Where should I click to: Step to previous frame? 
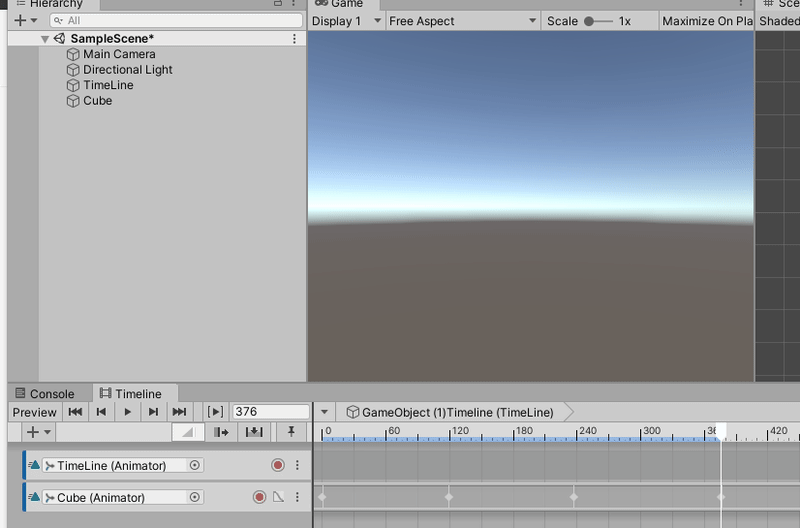[101, 412]
